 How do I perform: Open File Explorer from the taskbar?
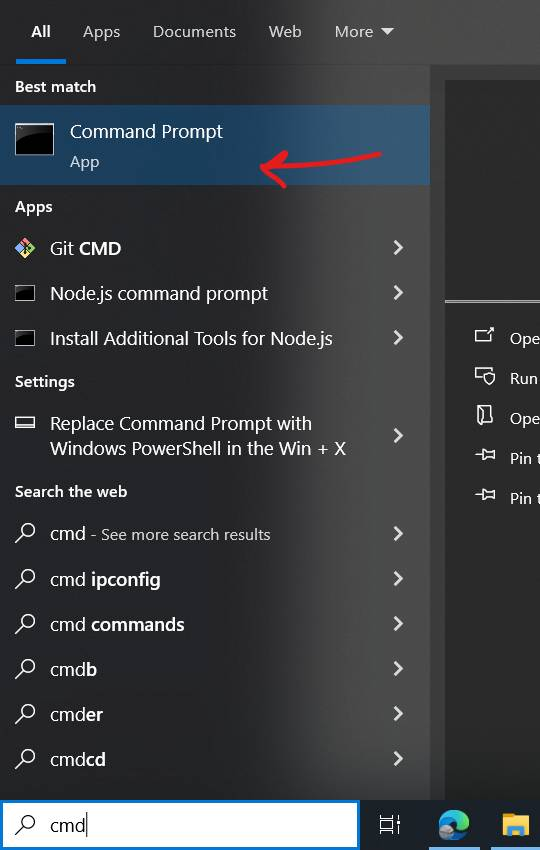pyautogui.click(x=516, y=825)
